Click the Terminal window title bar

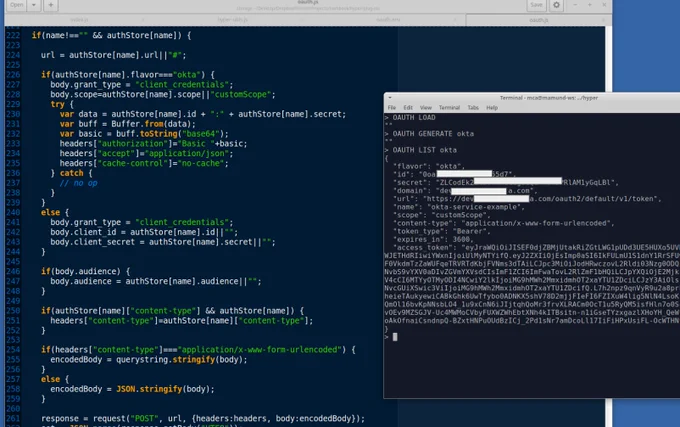pos(549,98)
